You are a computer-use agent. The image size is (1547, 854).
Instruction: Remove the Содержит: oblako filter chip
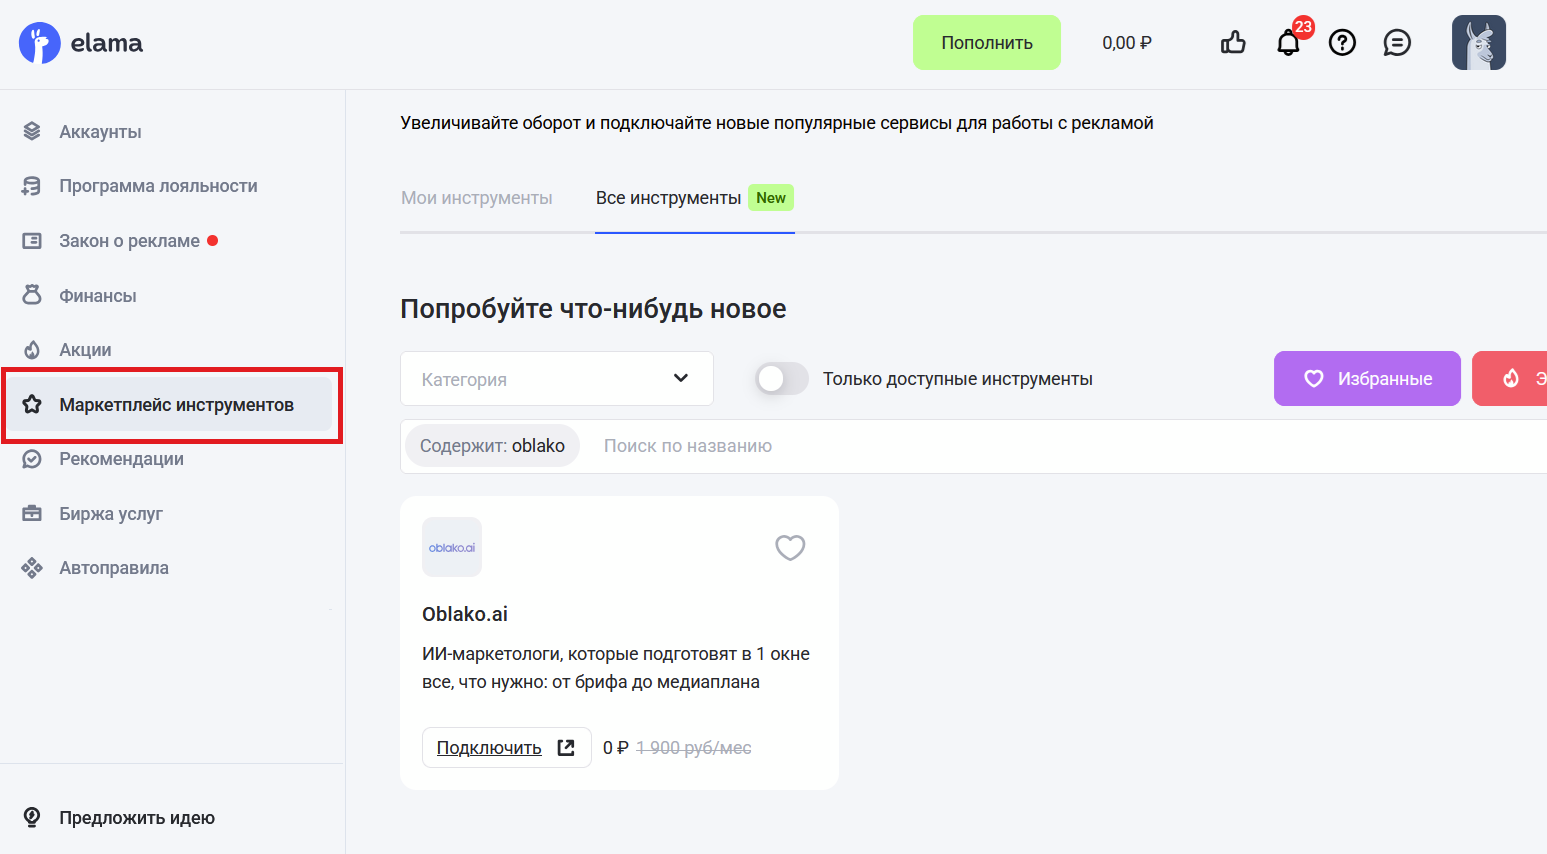(491, 445)
